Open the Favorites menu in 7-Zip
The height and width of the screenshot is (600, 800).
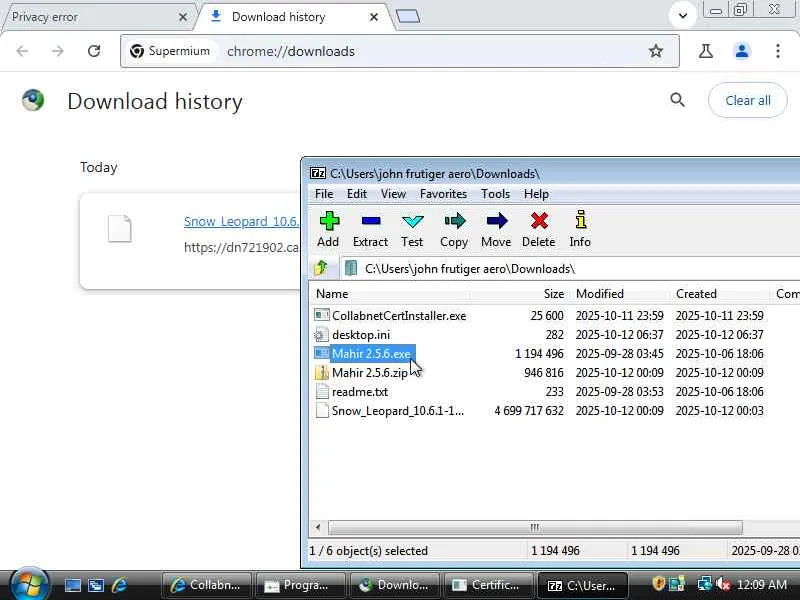[443, 194]
